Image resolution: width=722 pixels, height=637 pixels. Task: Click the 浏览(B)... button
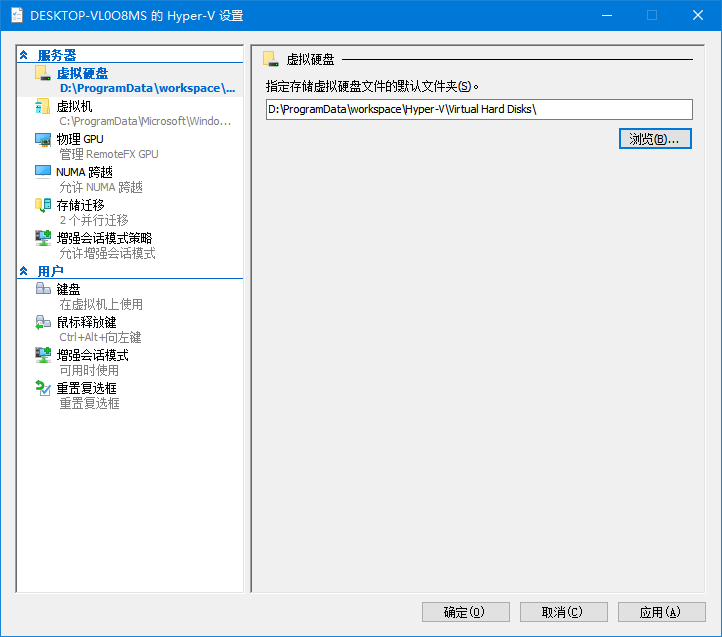(x=655, y=139)
